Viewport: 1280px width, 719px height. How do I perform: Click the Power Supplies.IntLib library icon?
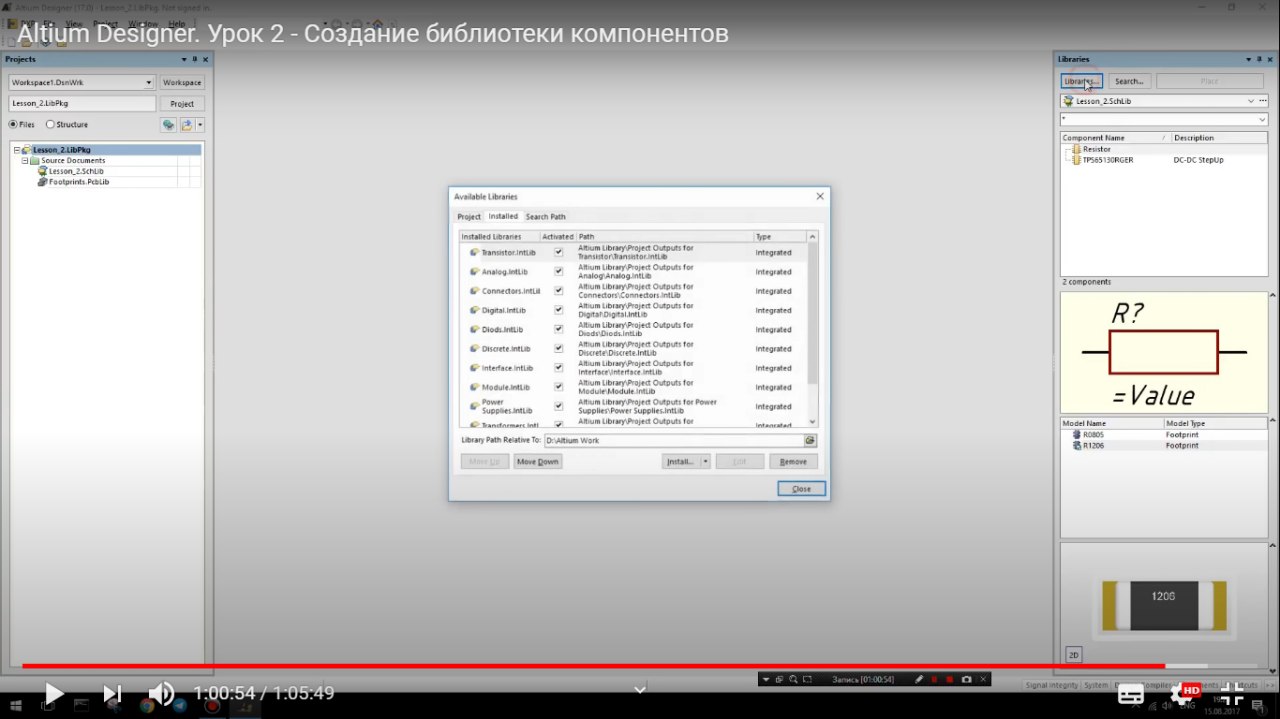click(x=474, y=406)
